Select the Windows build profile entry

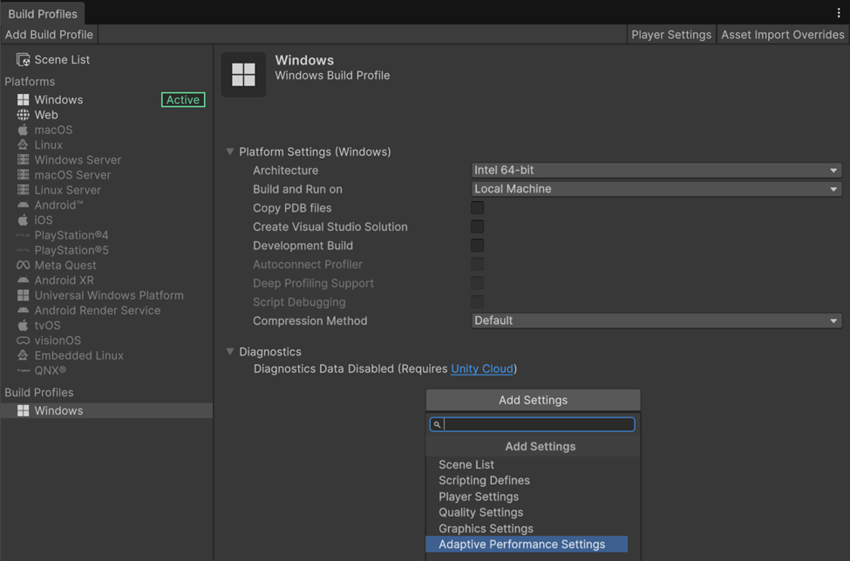click(58, 411)
